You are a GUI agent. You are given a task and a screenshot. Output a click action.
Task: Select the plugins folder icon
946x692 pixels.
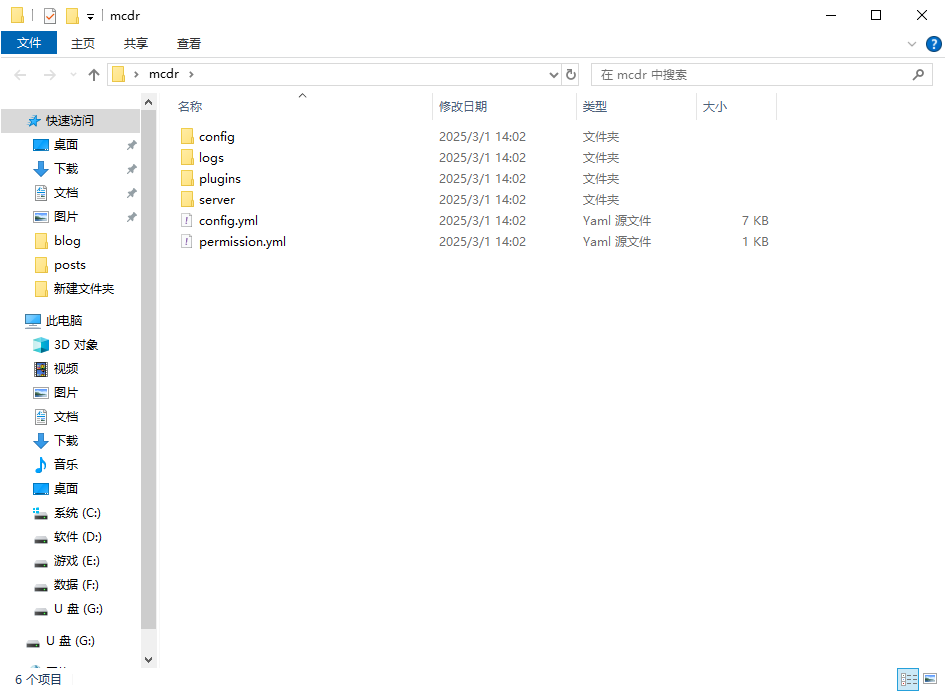(187, 179)
